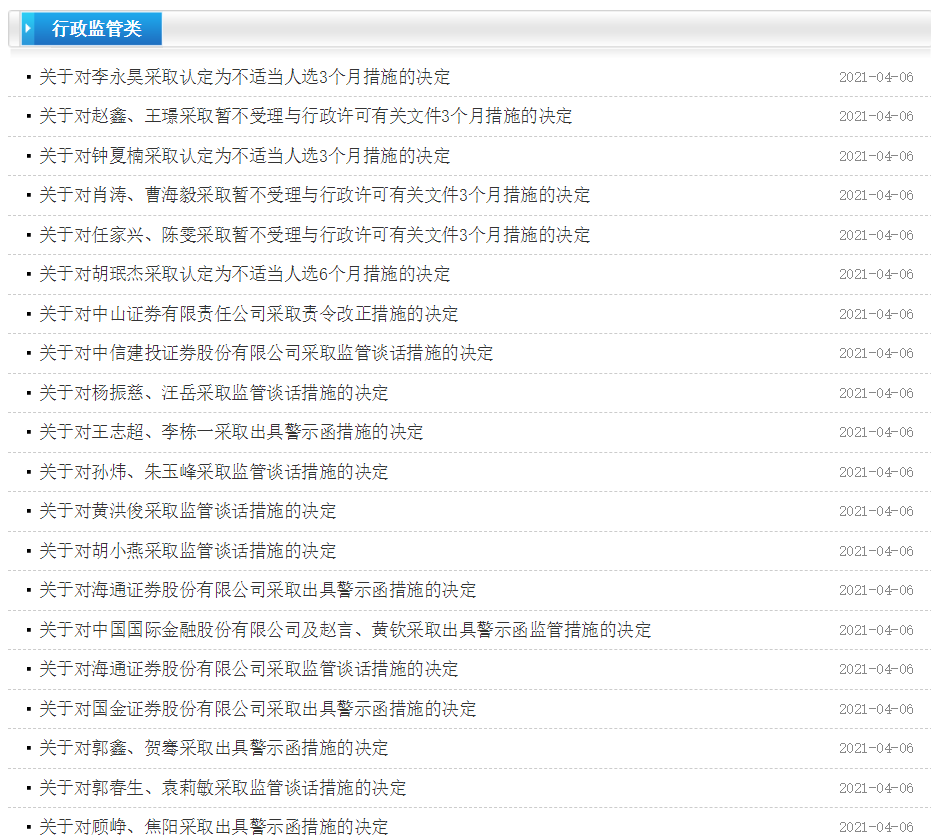
Task: Open the 国金证券 警示函 decision link
Action: [257, 709]
